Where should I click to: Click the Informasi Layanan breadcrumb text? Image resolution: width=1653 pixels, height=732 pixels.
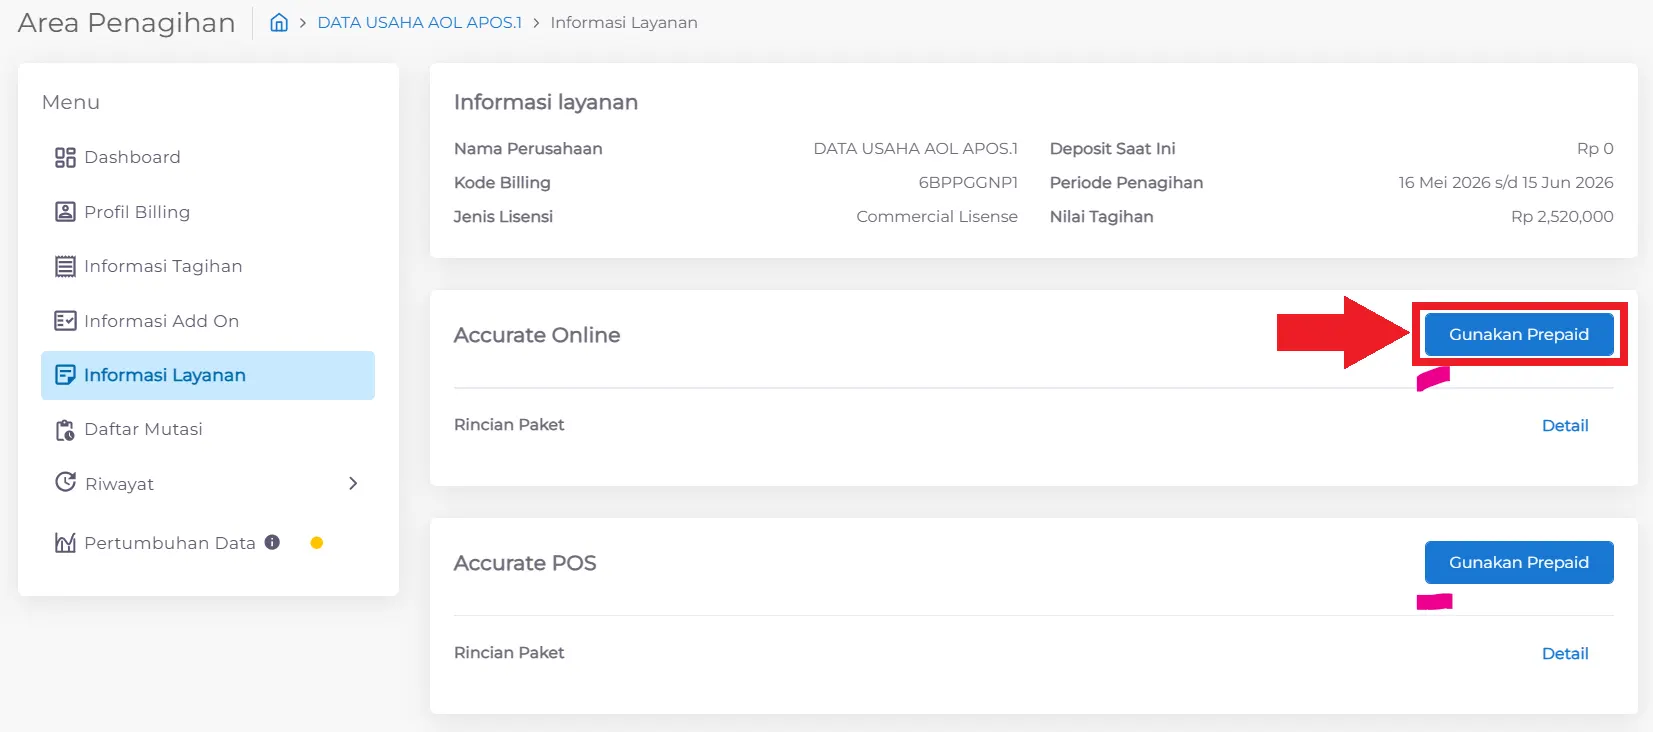tap(624, 22)
